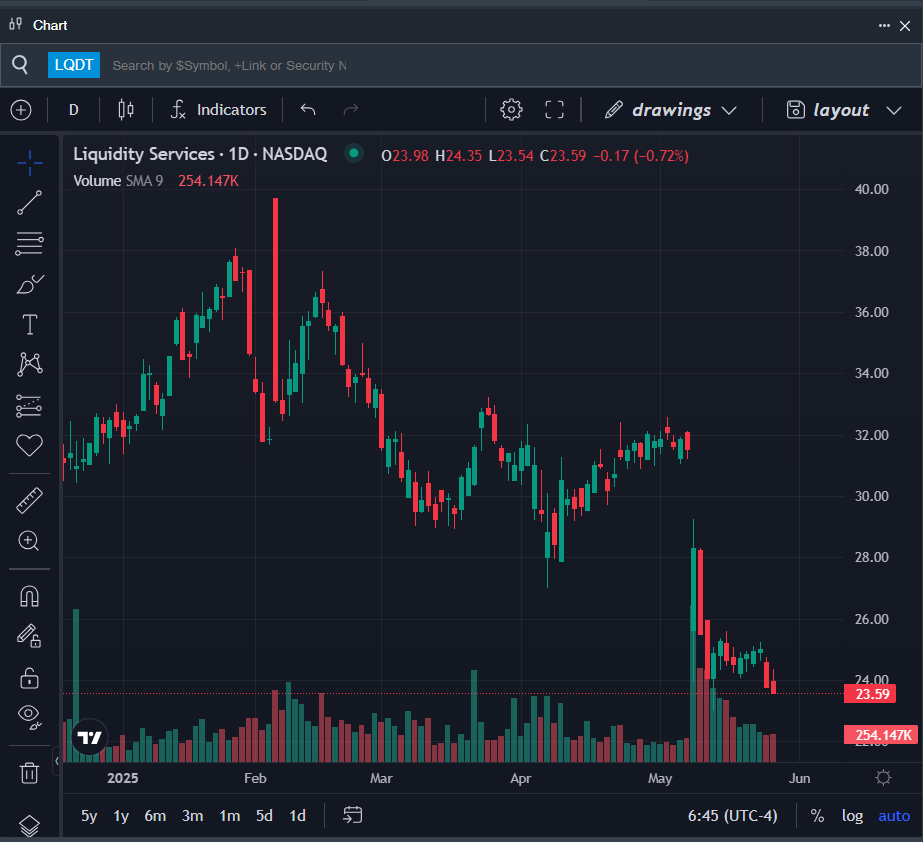Viewport: 923px width, 842px height.
Task: Remove drawings with the trash icon
Action: [x=29, y=773]
